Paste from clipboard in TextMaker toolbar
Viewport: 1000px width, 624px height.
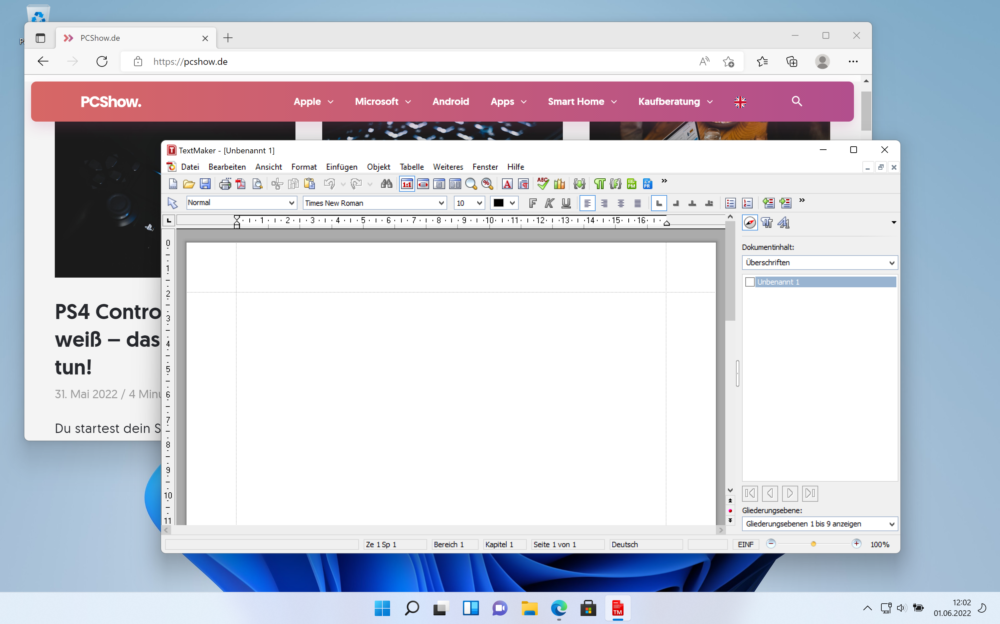click(309, 184)
